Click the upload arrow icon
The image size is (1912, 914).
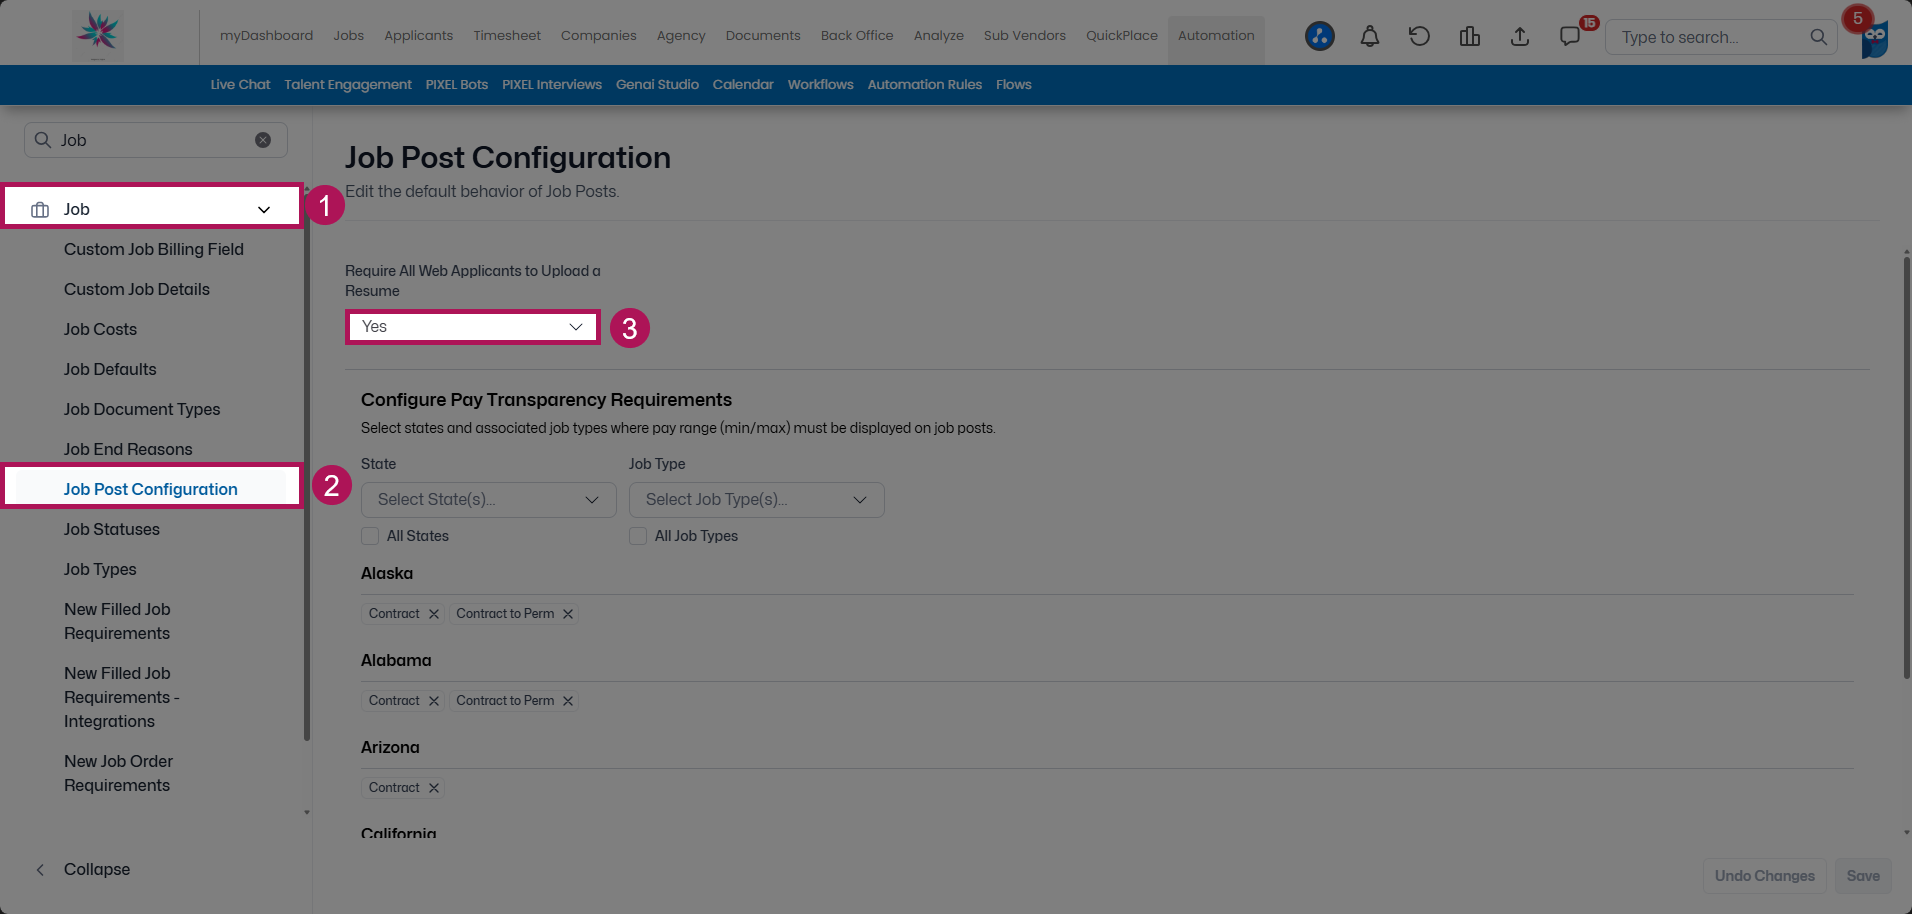click(1520, 37)
